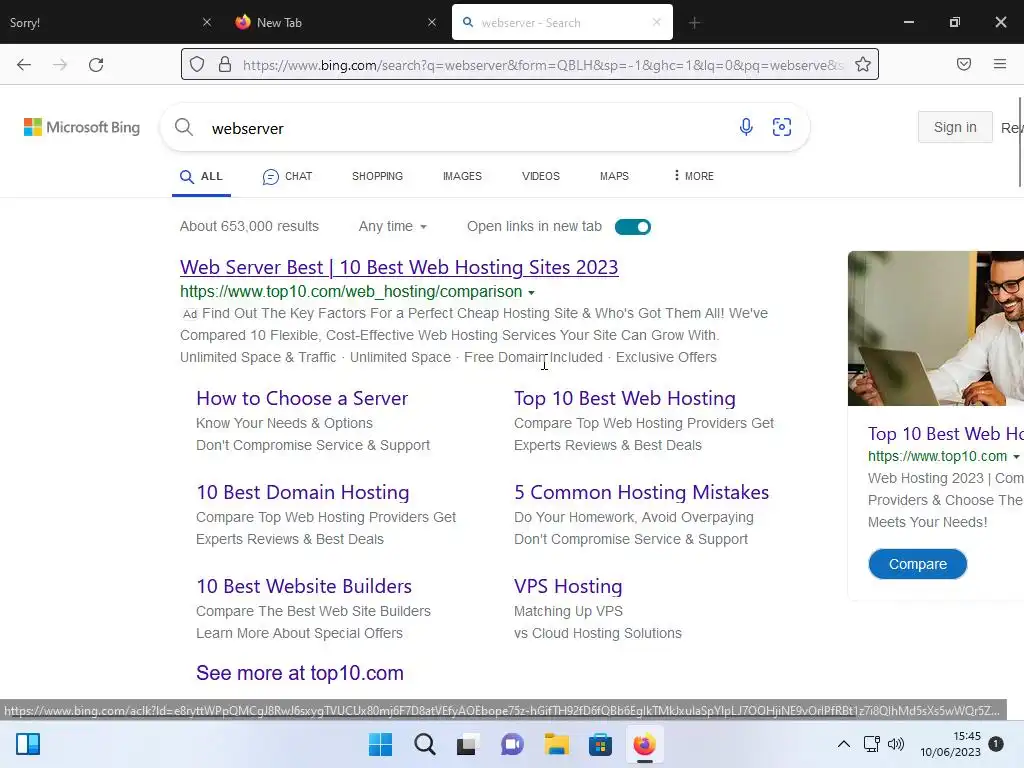Expand arrow next to sidebar top10.com URL
Screen dimensions: 1024x768
pyautogui.click(x=1016, y=457)
